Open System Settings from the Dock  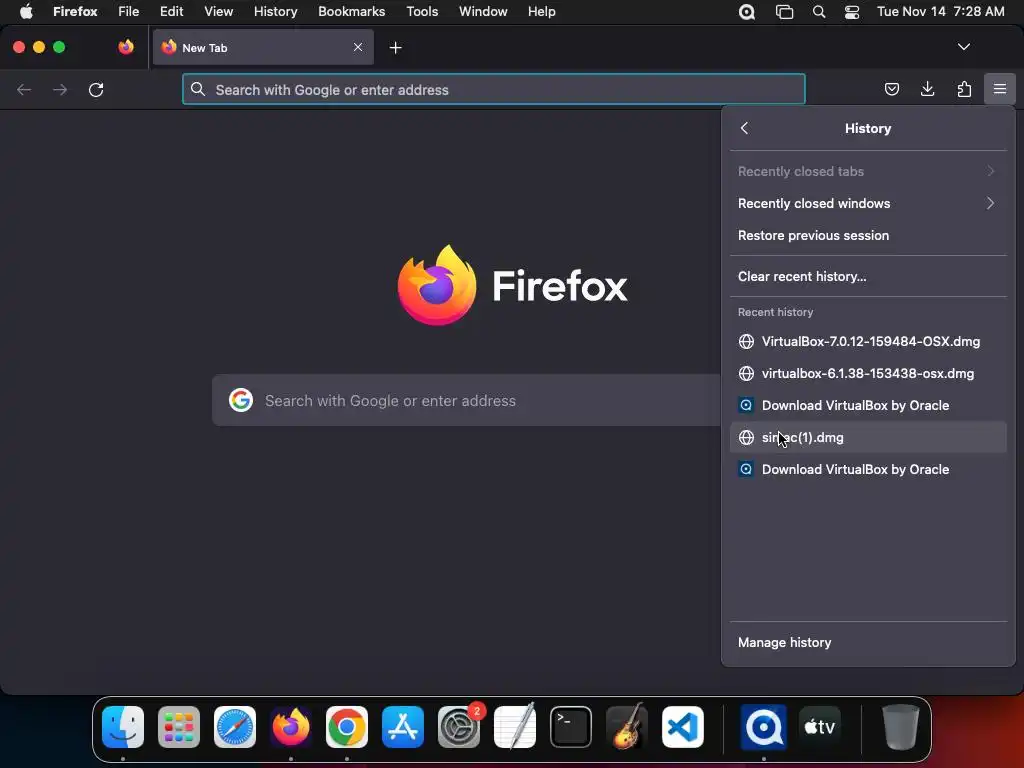click(459, 727)
